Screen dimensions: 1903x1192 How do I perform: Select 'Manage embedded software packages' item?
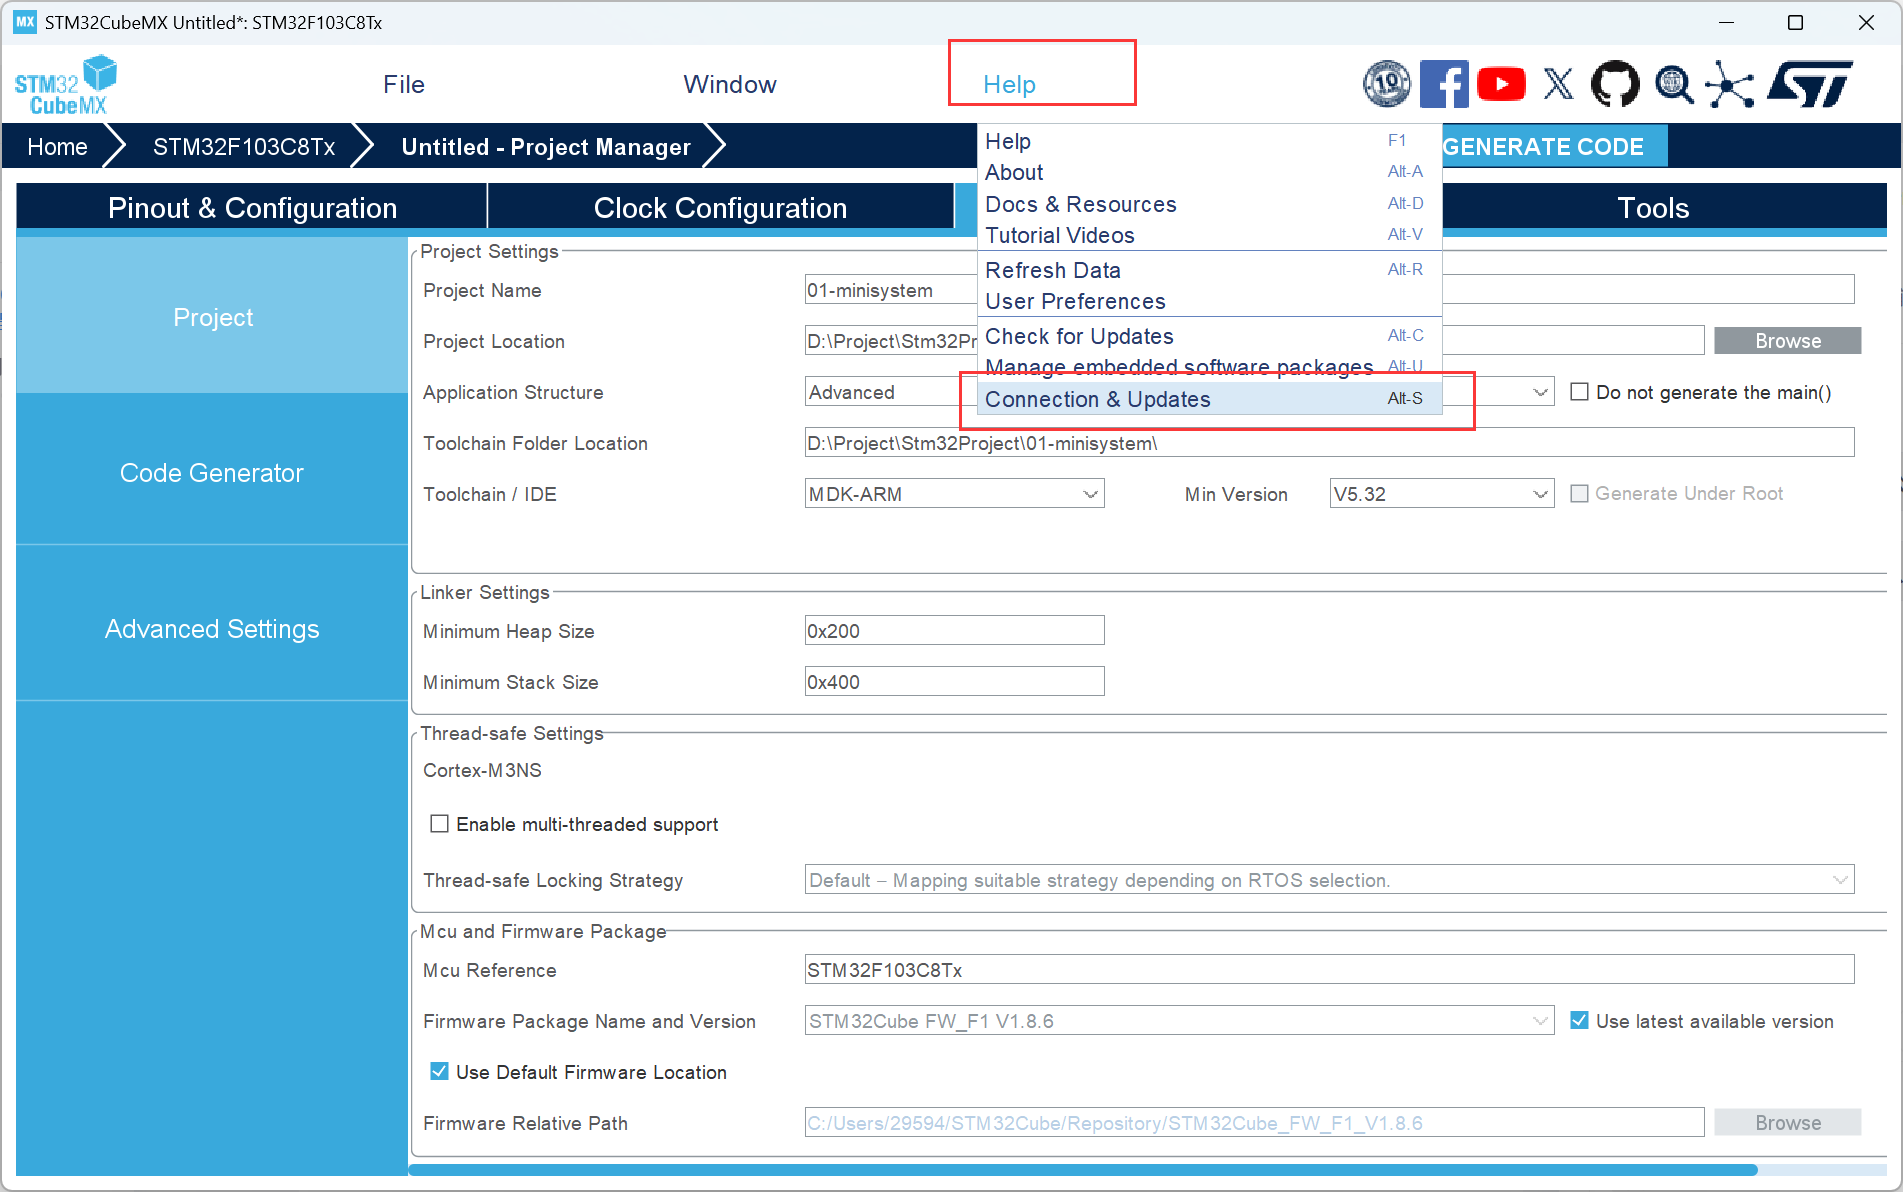pyautogui.click(x=1210, y=367)
